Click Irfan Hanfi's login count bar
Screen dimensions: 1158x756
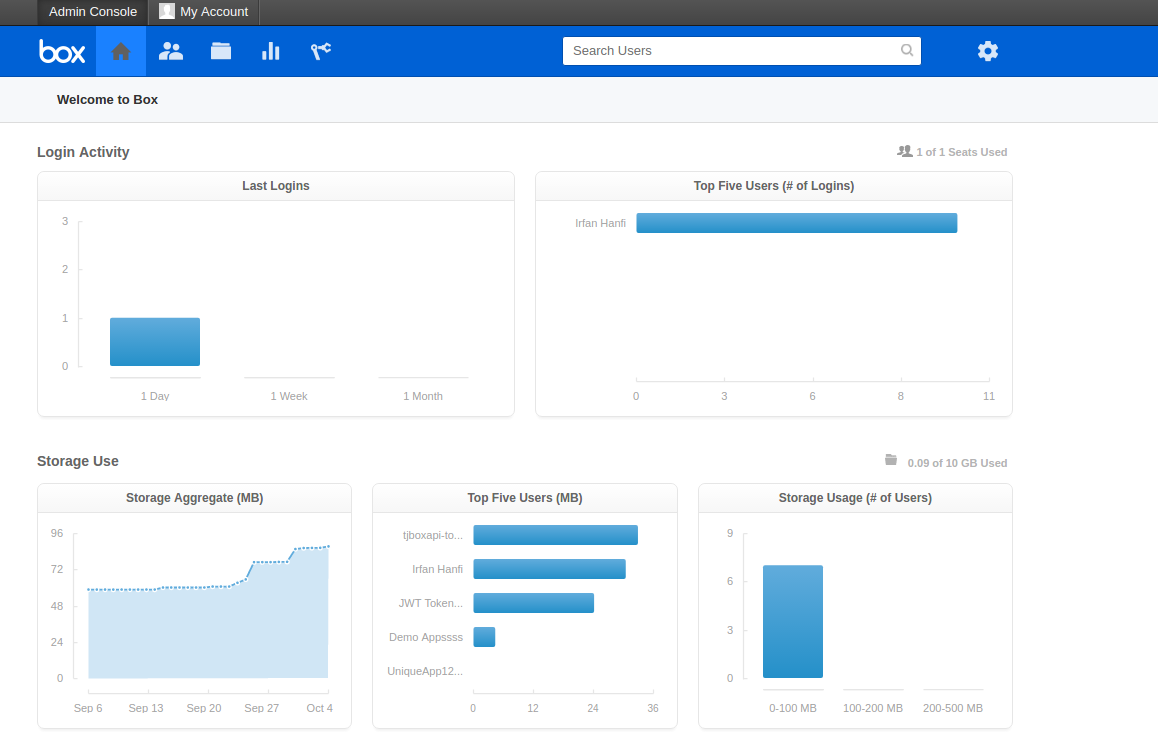[796, 223]
